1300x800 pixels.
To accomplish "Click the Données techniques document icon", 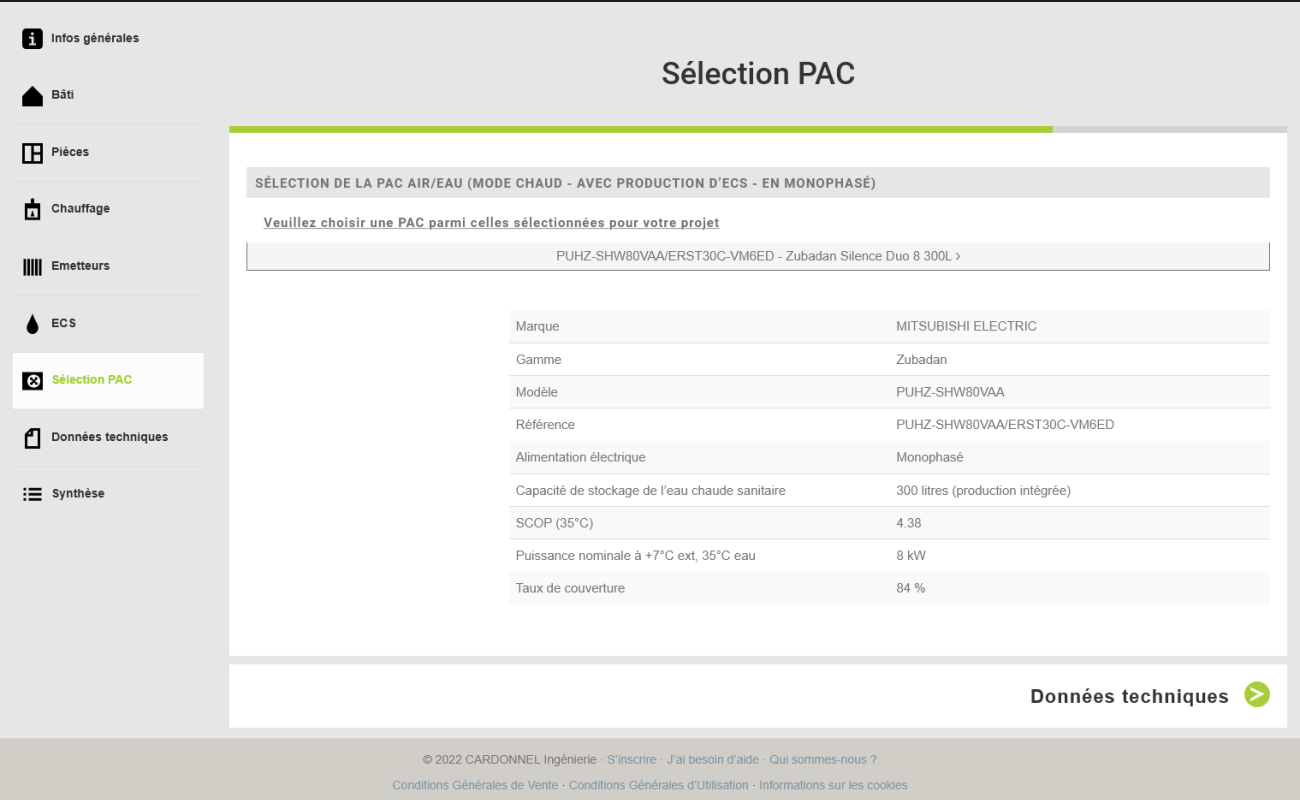I will (33, 438).
